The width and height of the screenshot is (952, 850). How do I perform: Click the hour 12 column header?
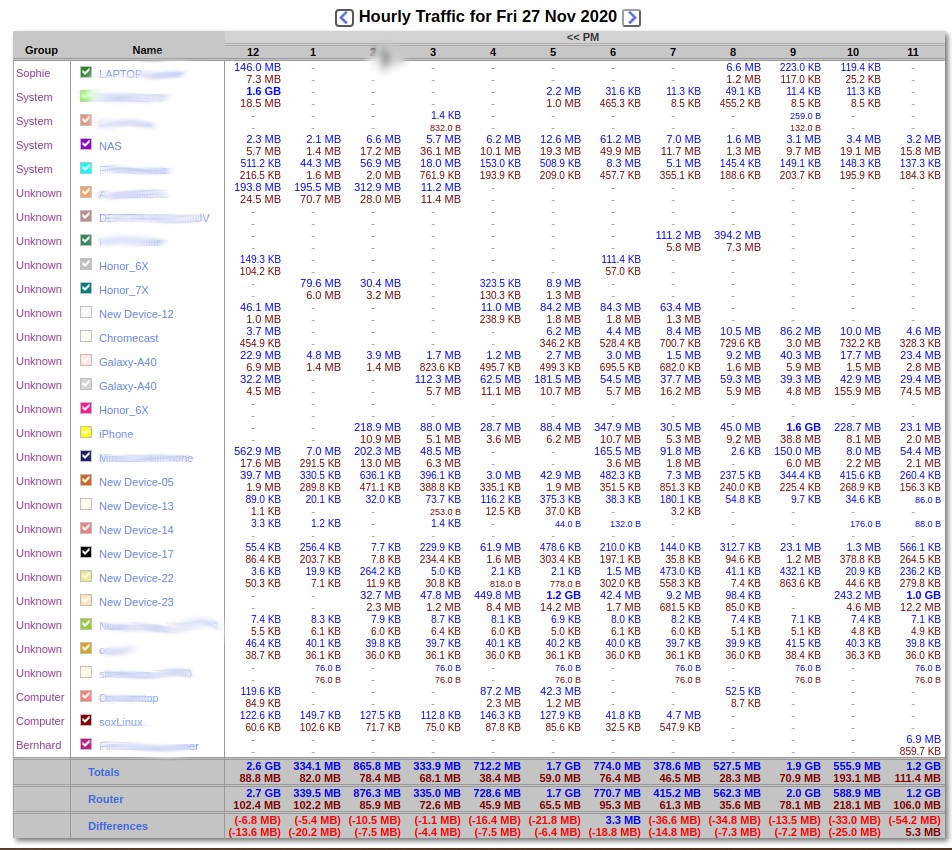click(253, 51)
